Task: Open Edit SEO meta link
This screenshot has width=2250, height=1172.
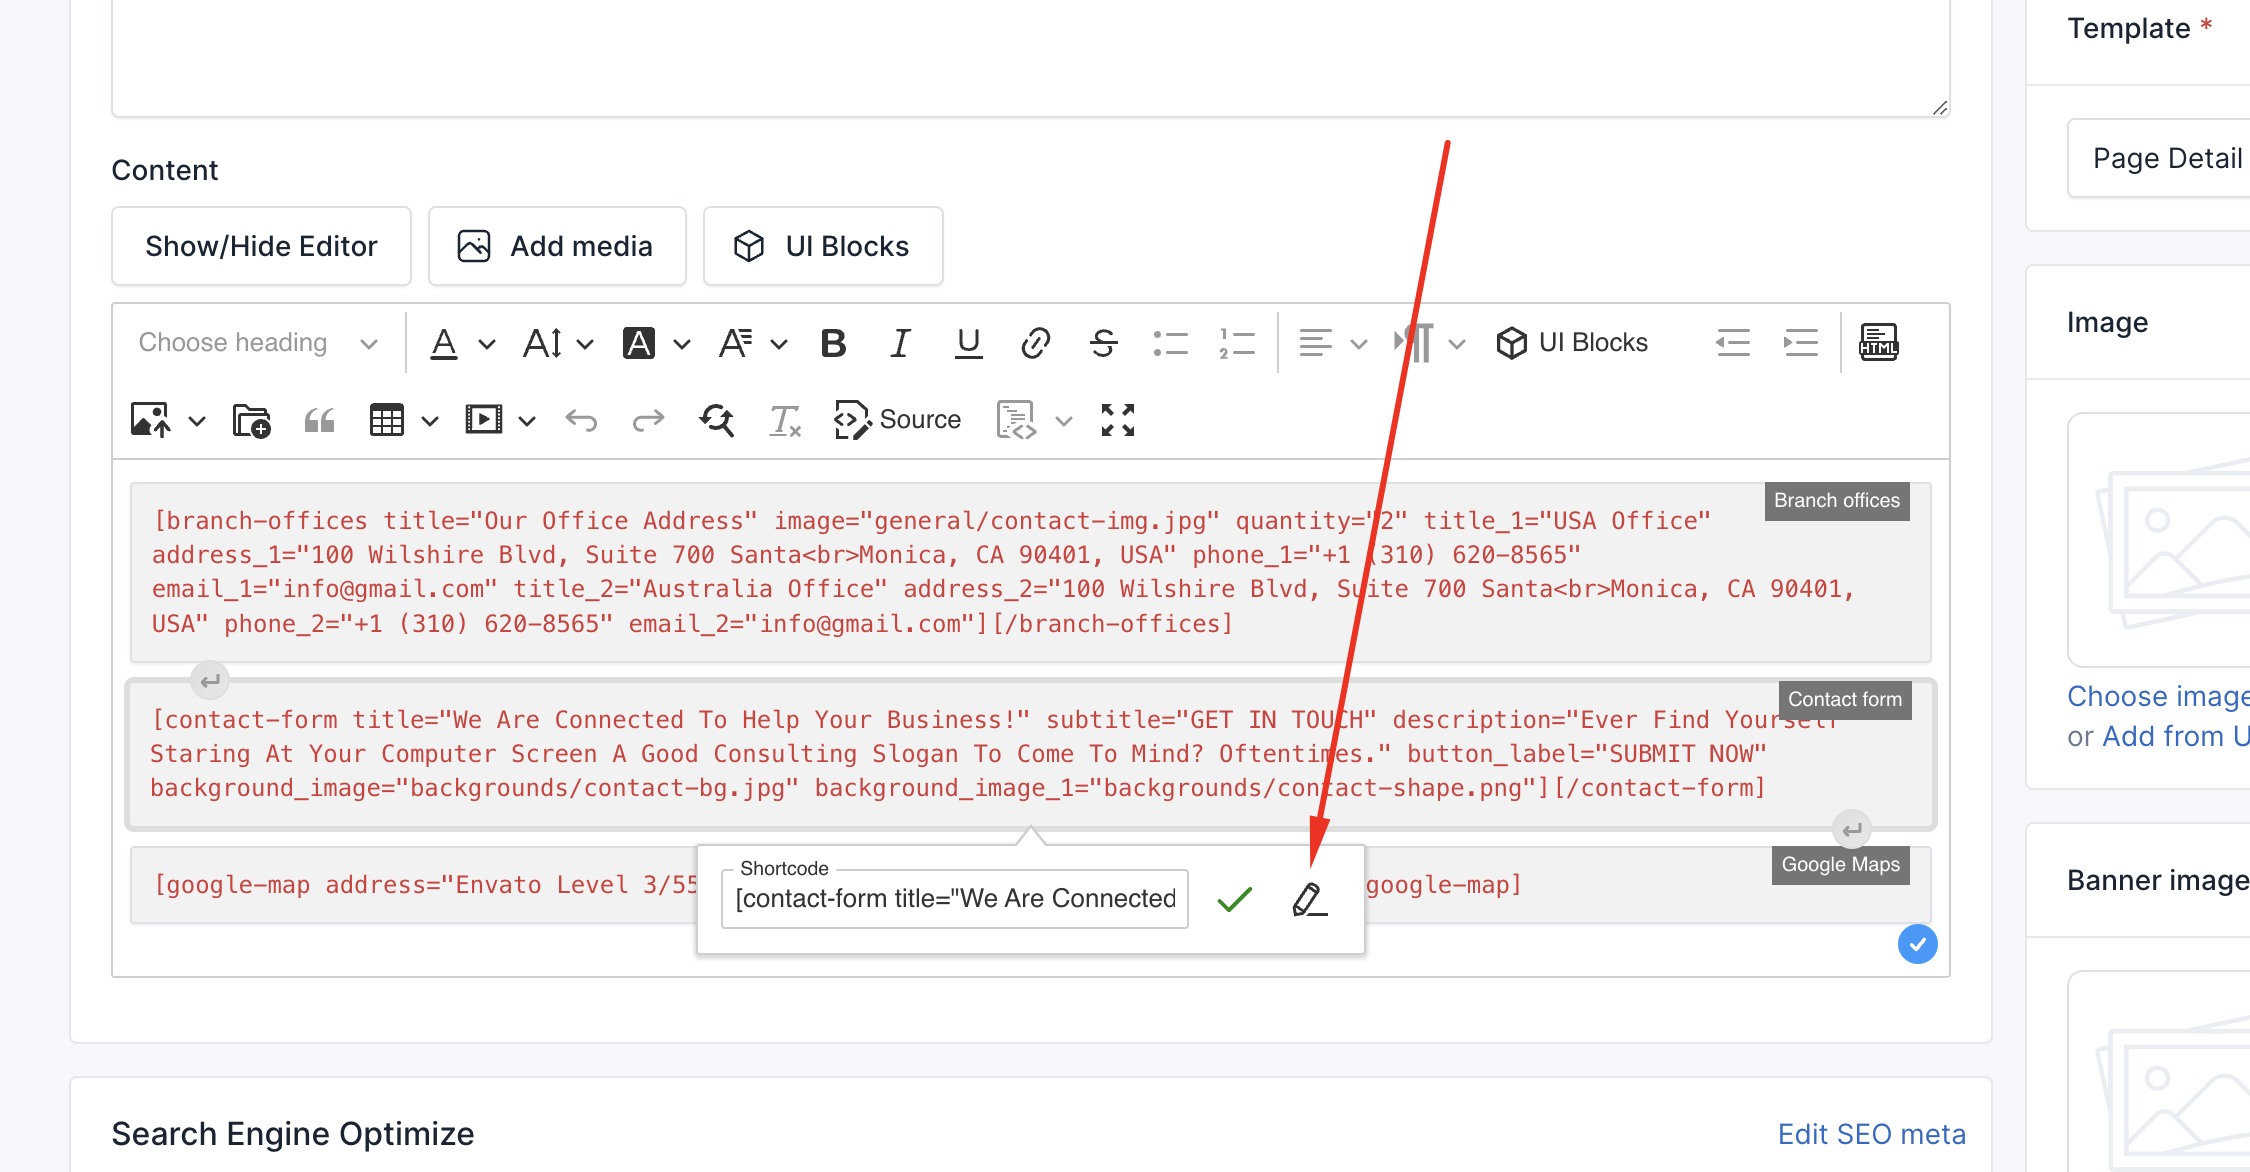Action: tap(1871, 1134)
